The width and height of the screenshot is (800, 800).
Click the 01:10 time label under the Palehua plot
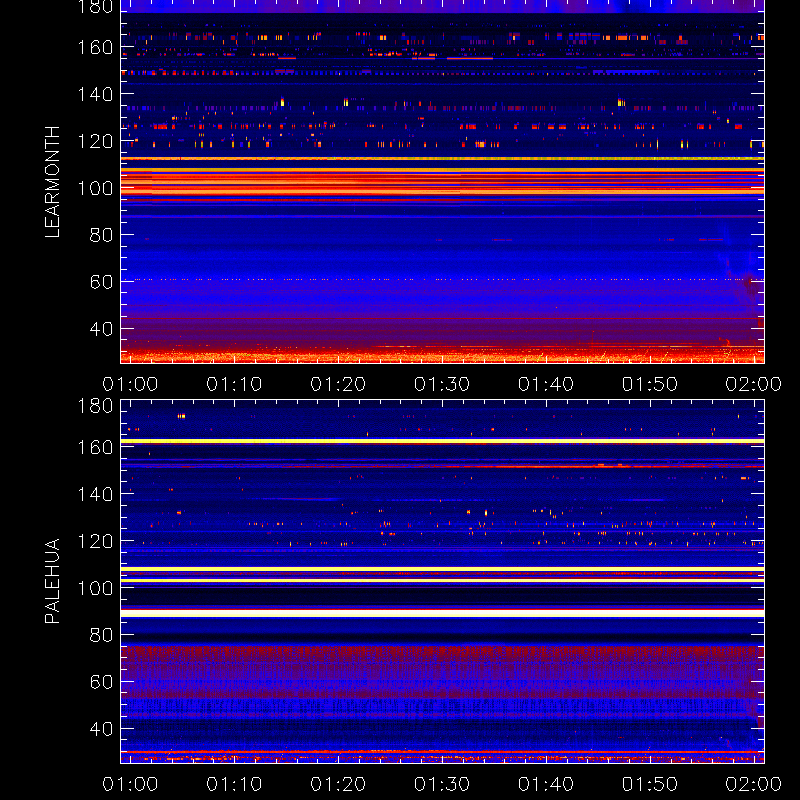point(234,784)
